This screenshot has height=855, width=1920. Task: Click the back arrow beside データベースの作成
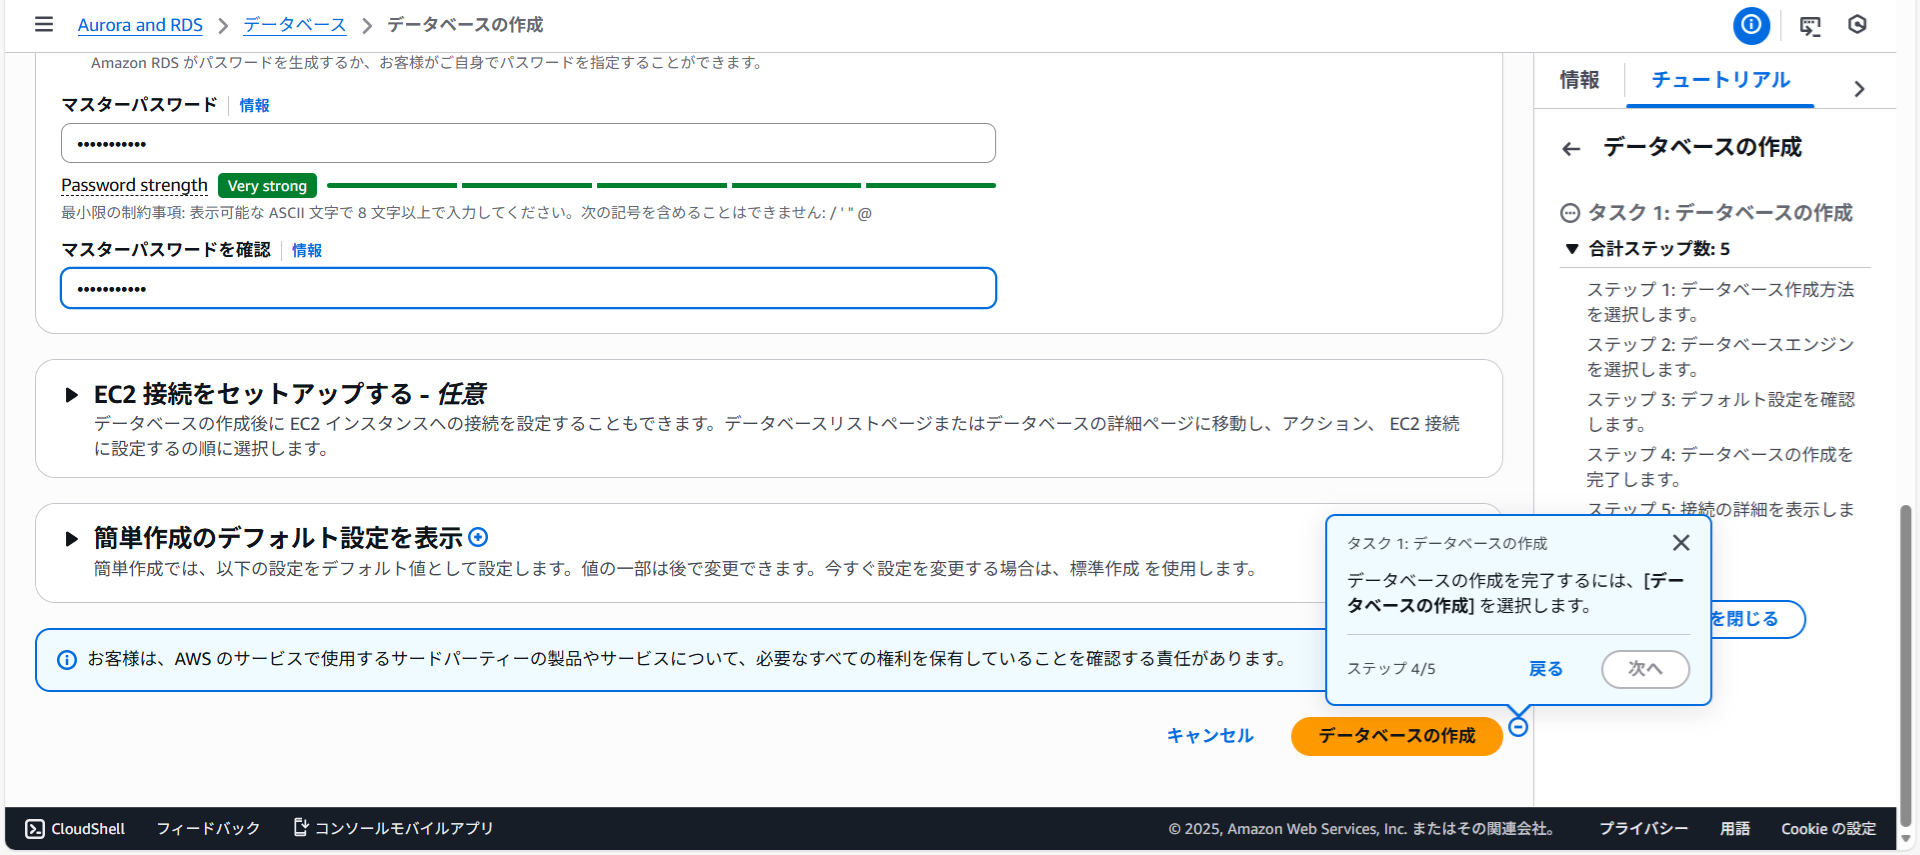pyautogui.click(x=1571, y=149)
